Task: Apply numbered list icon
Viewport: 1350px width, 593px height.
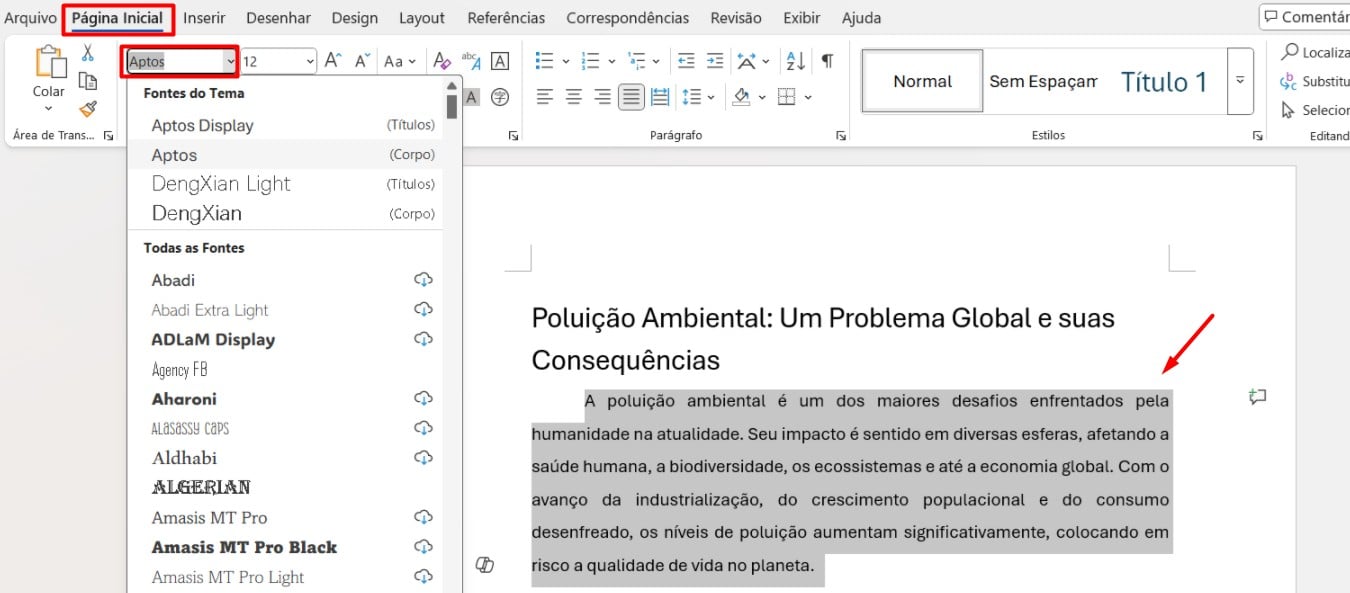Action: [x=591, y=61]
